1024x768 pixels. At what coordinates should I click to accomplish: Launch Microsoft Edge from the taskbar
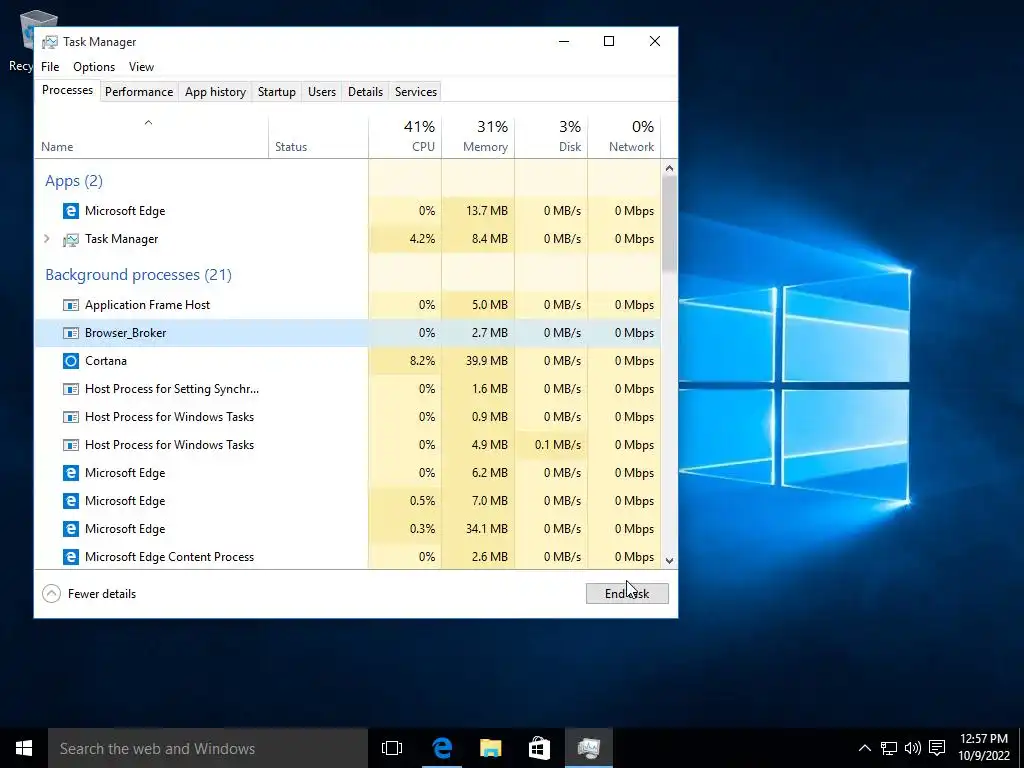[x=442, y=748]
